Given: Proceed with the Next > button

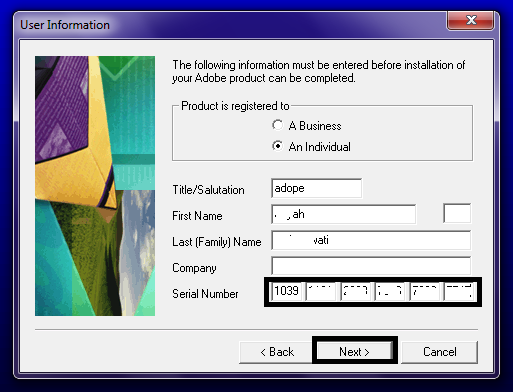Looking at the screenshot, I should [x=354, y=351].
